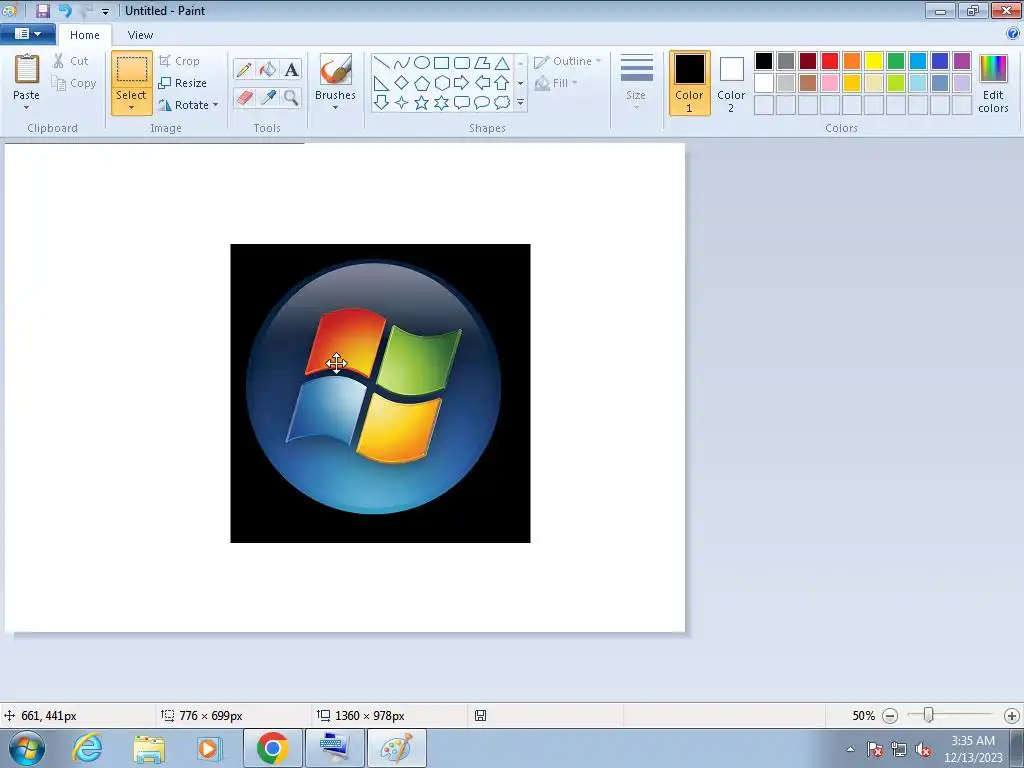
Task: Select the Pencil tool
Action: click(x=244, y=69)
